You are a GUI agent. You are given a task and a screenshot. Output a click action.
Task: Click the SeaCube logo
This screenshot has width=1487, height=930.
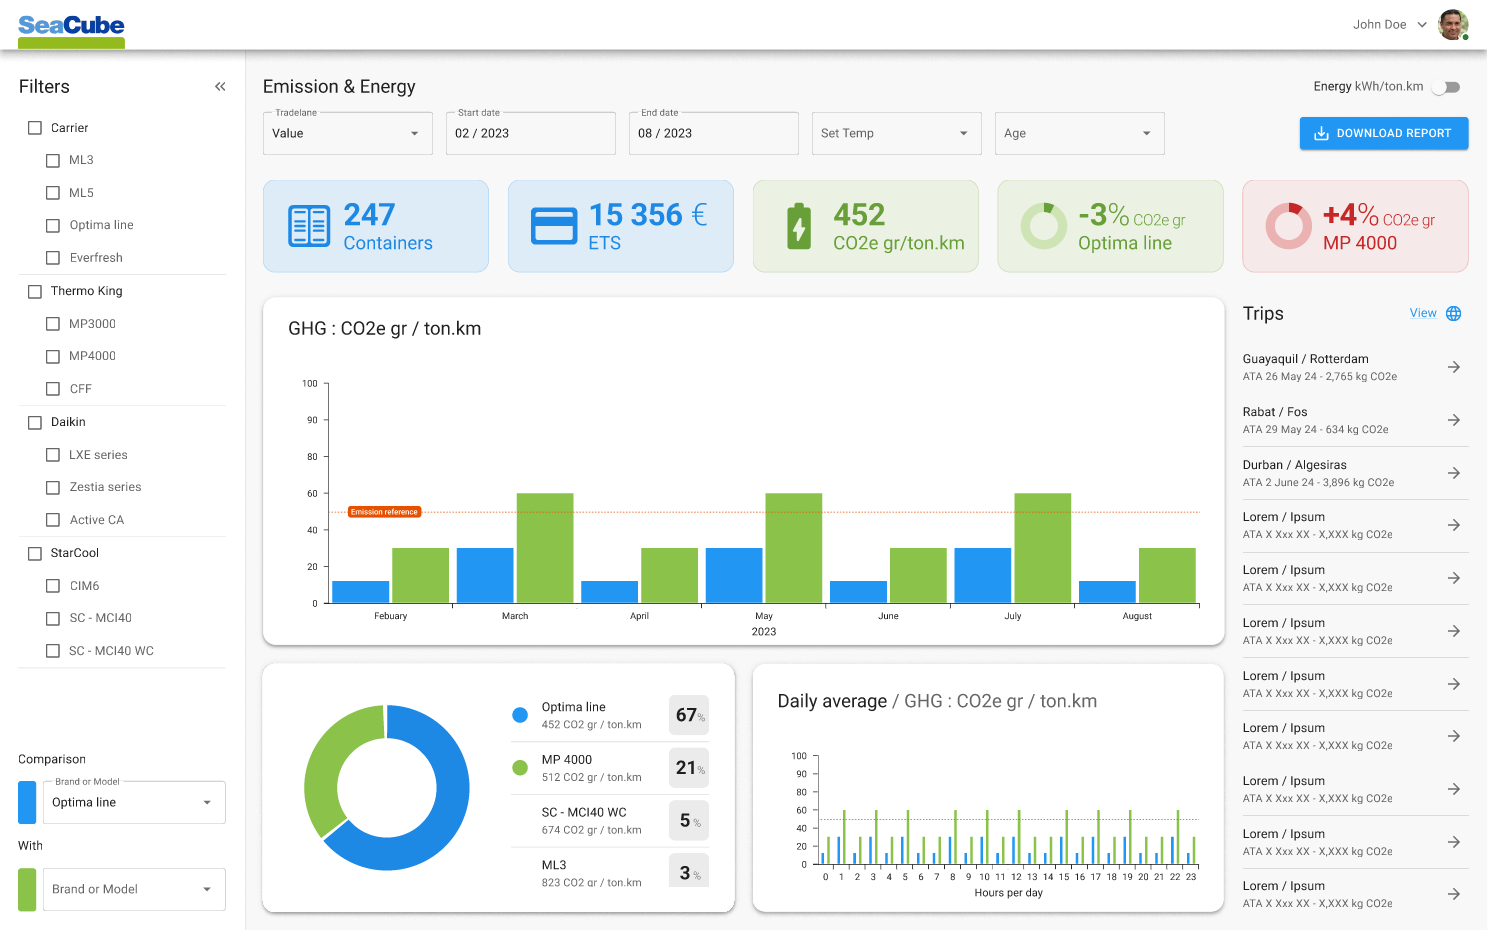click(71, 30)
